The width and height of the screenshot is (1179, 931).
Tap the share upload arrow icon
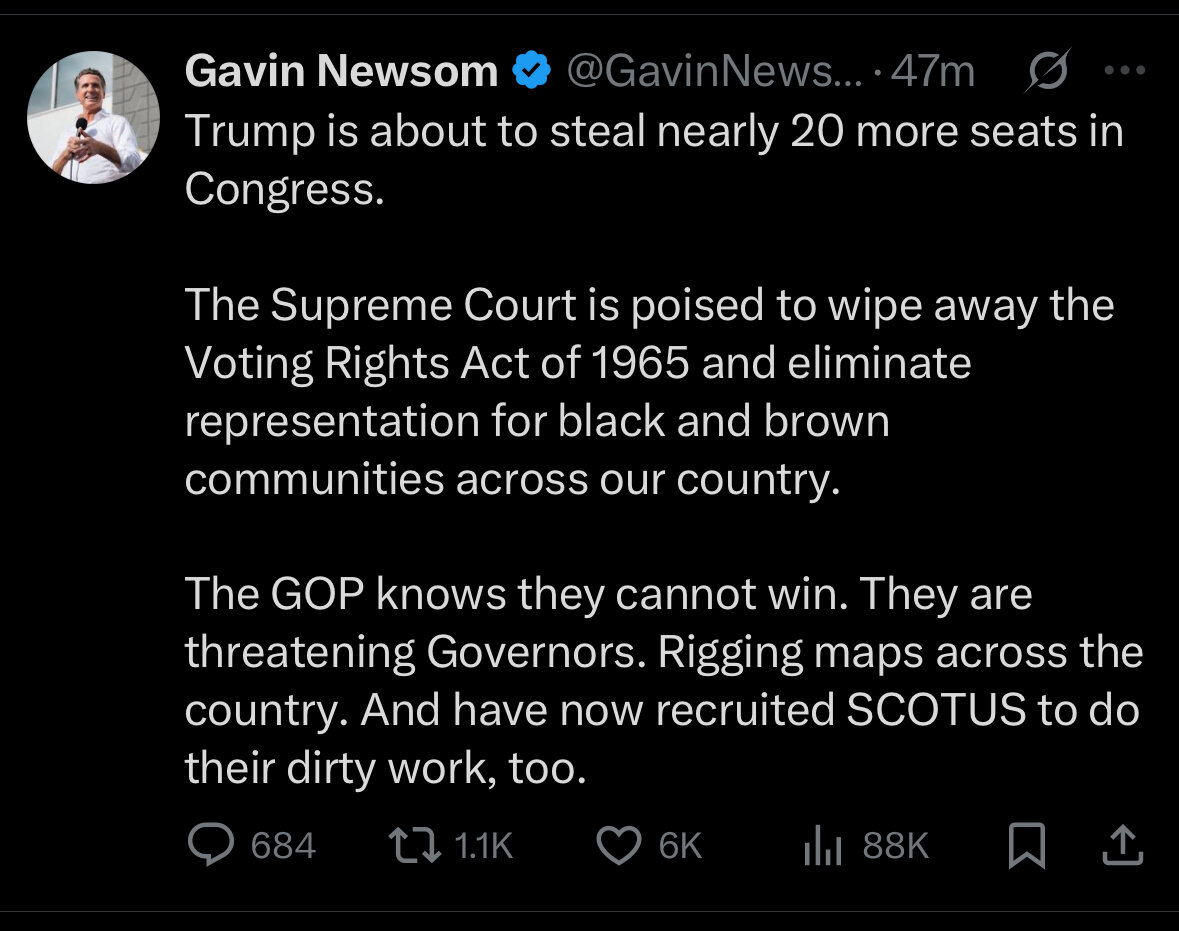1121,846
